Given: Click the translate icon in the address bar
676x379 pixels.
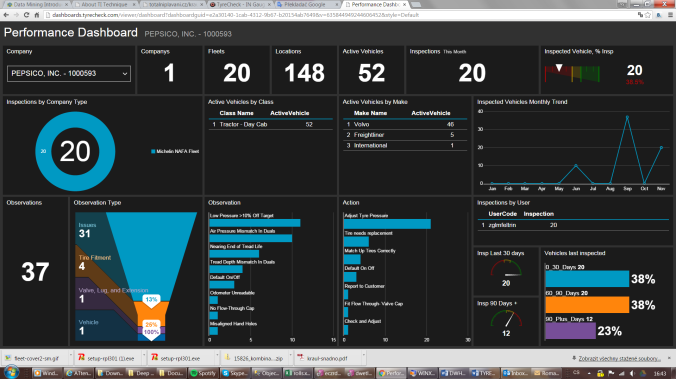Looking at the screenshot, I should point(640,15).
